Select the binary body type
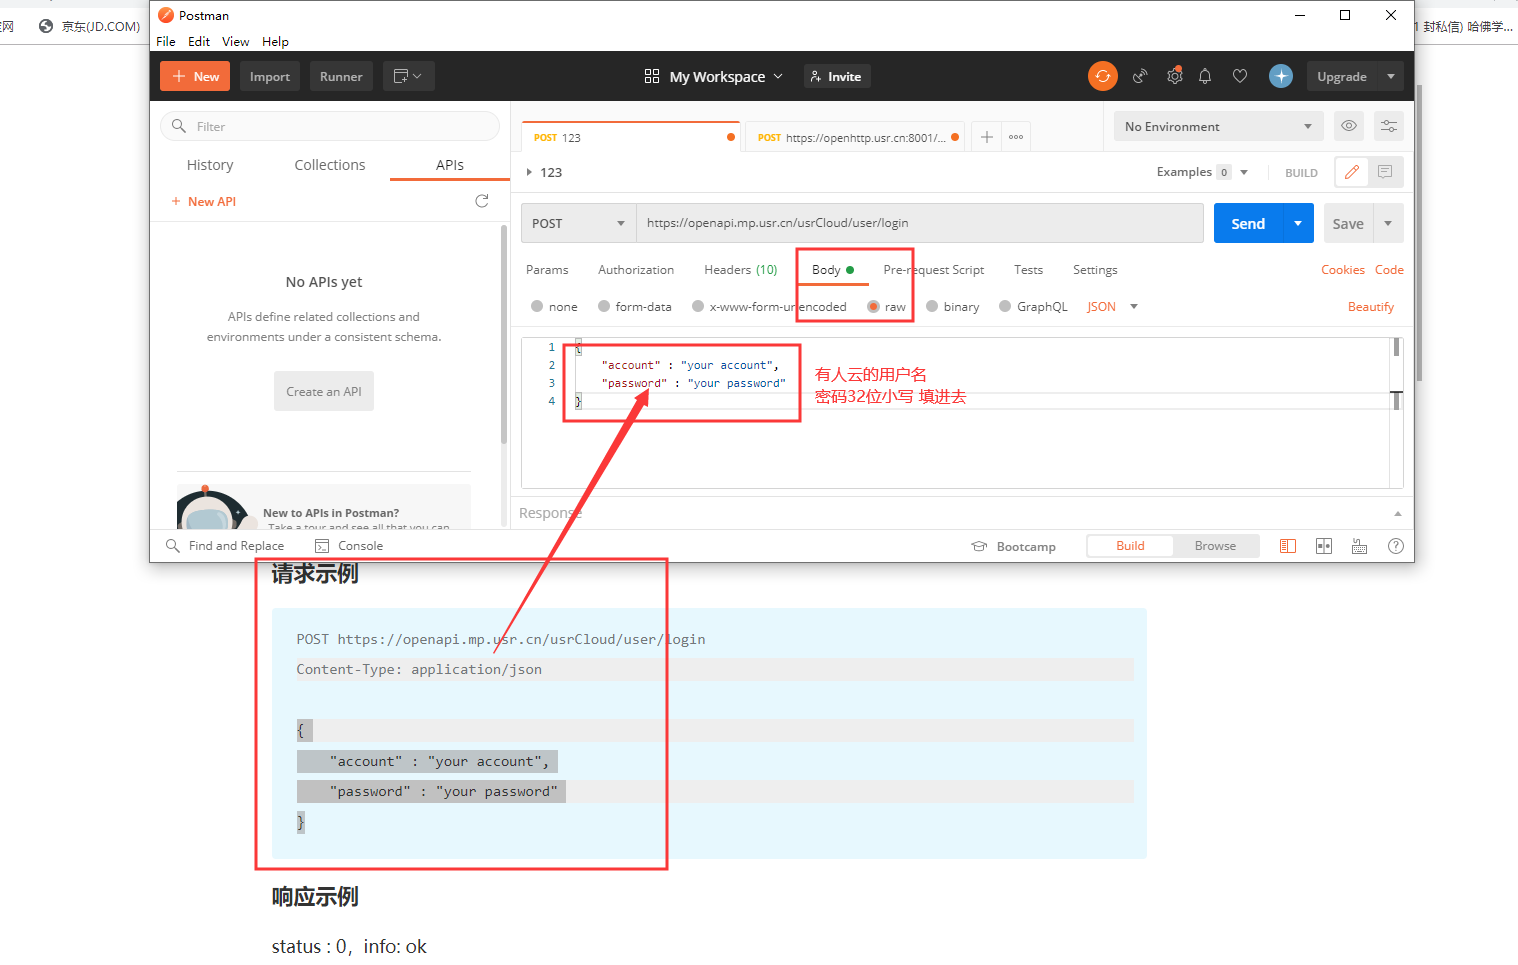The height and width of the screenshot is (965, 1518). point(933,307)
